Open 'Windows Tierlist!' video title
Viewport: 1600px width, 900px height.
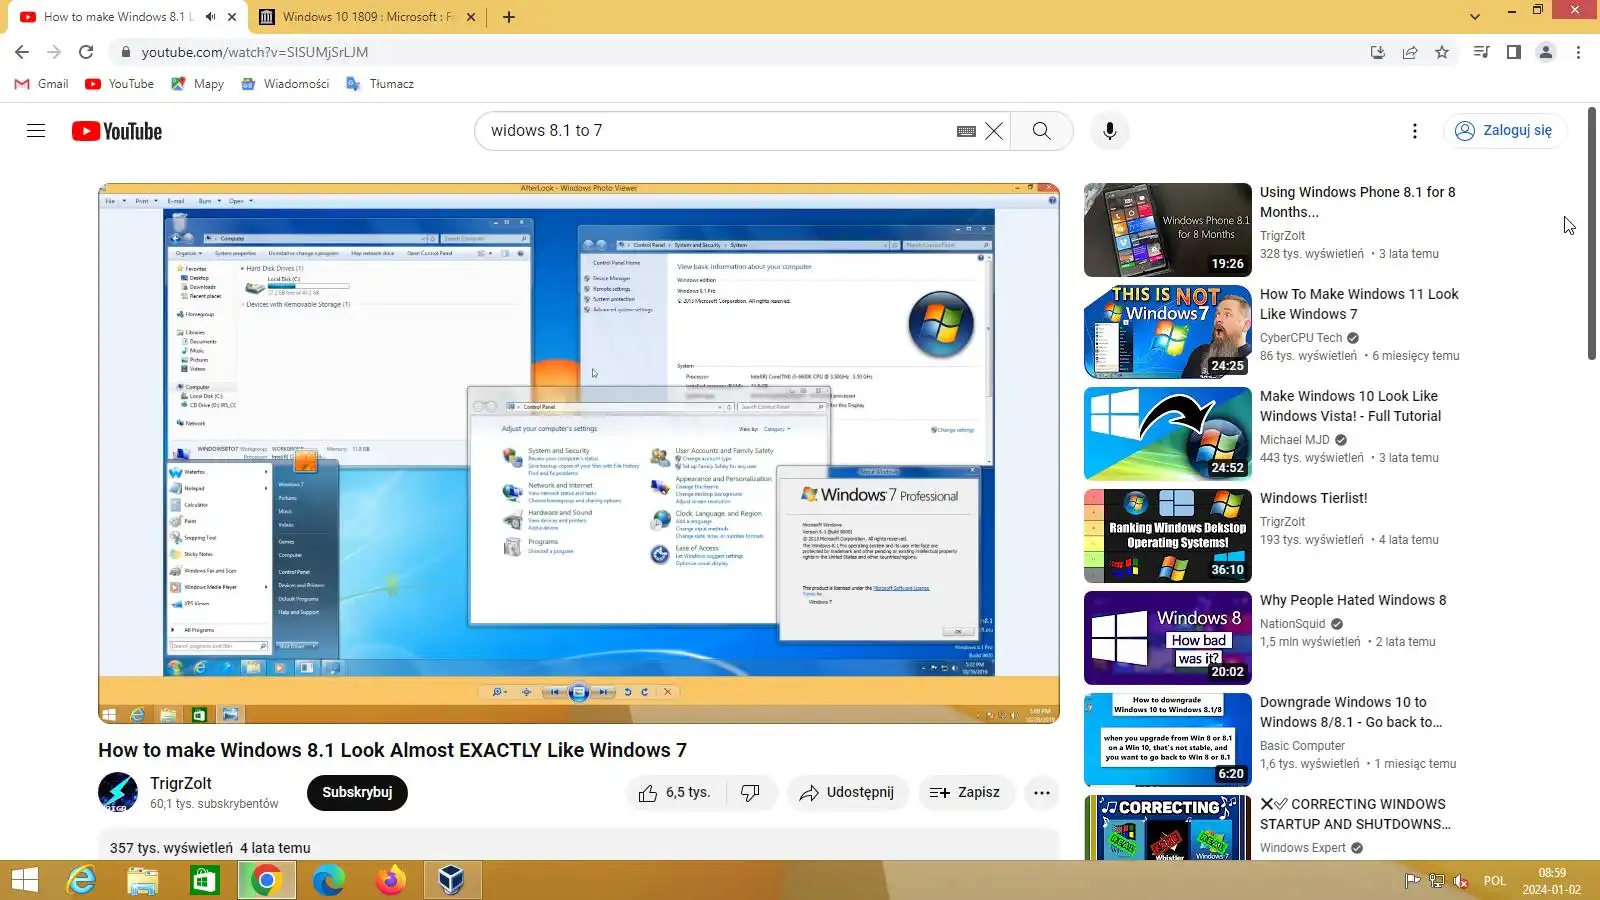tap(1313, 498)
